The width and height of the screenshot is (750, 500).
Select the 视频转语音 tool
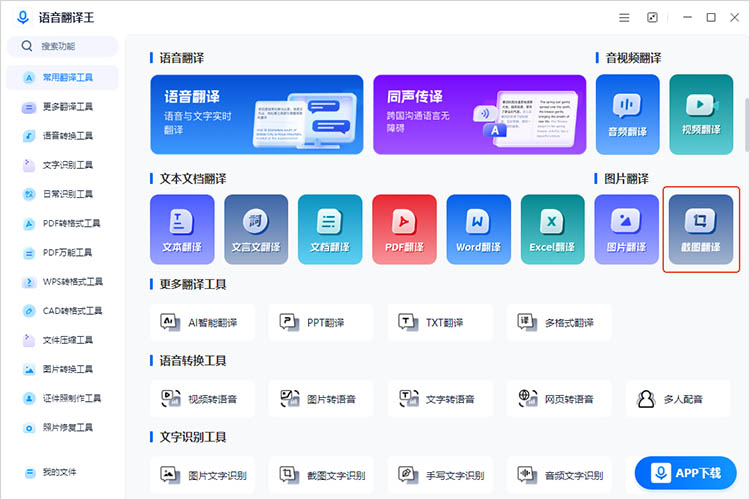coord(202,399)
